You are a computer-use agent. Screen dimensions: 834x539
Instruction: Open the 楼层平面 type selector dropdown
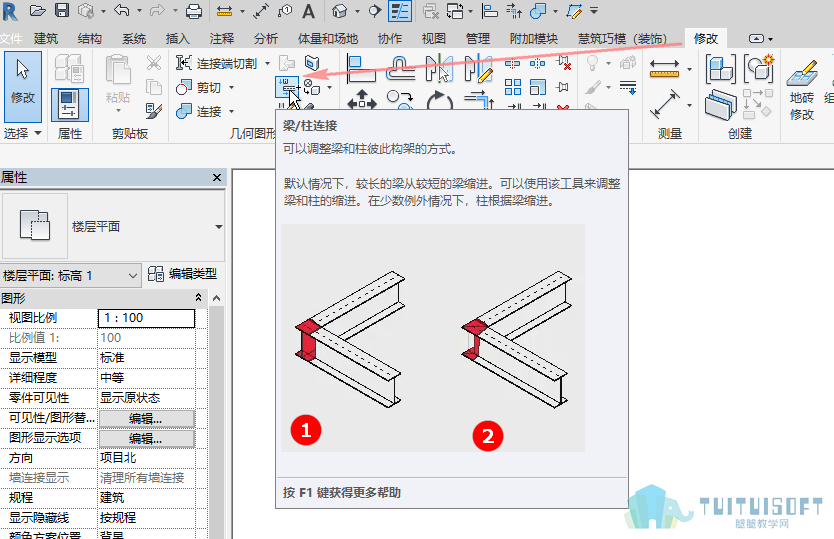pyautogui.click(x=219, y=227)
